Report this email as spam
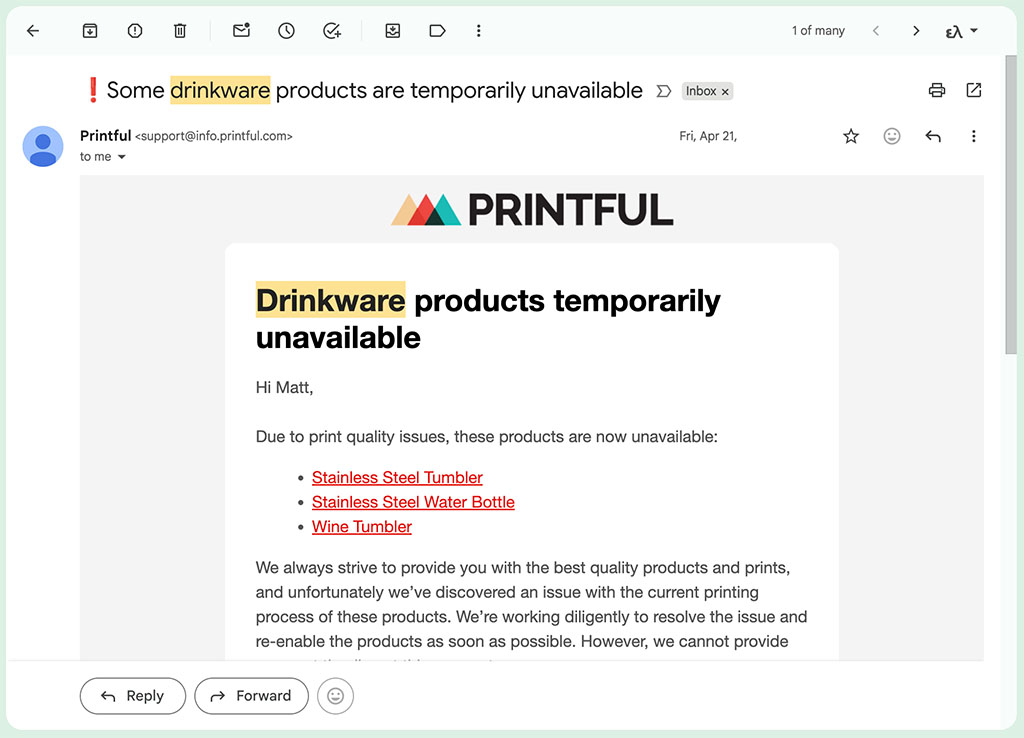1024x738 pixels. click(134, 30)
